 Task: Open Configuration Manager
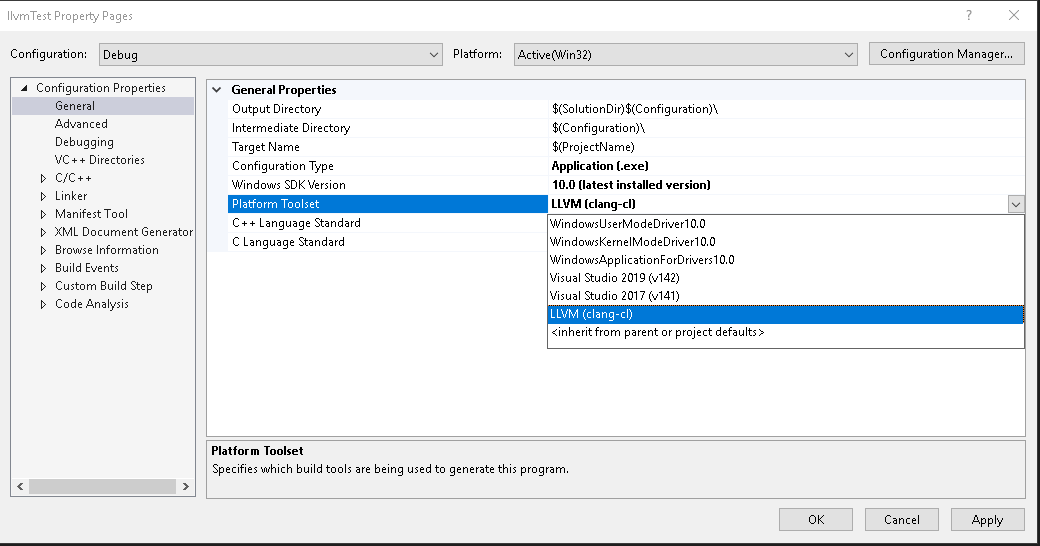946,54
